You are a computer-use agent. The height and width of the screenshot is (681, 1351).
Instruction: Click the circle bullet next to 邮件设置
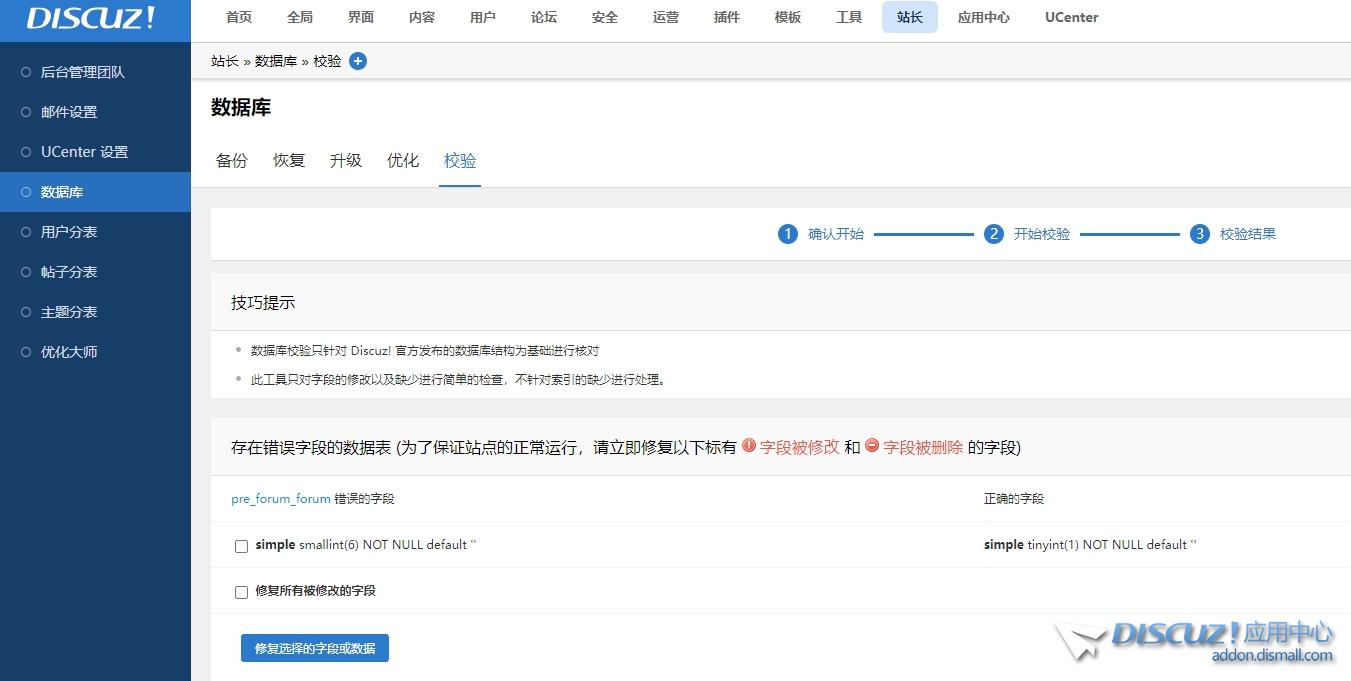point(27,112)
